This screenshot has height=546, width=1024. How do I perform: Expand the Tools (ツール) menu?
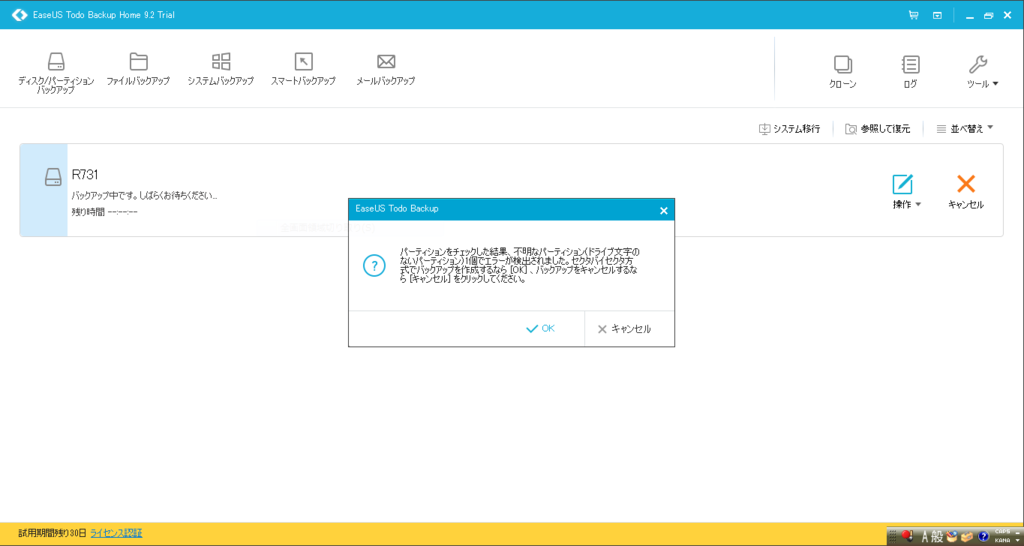coord(982,72)
